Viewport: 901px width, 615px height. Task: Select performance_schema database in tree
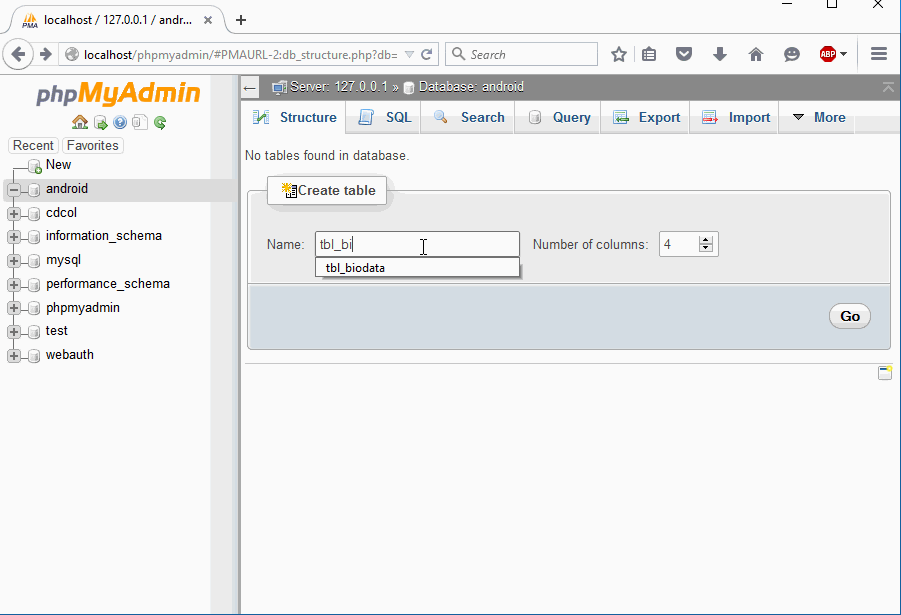pyautogui.click(x=107, y=285)
